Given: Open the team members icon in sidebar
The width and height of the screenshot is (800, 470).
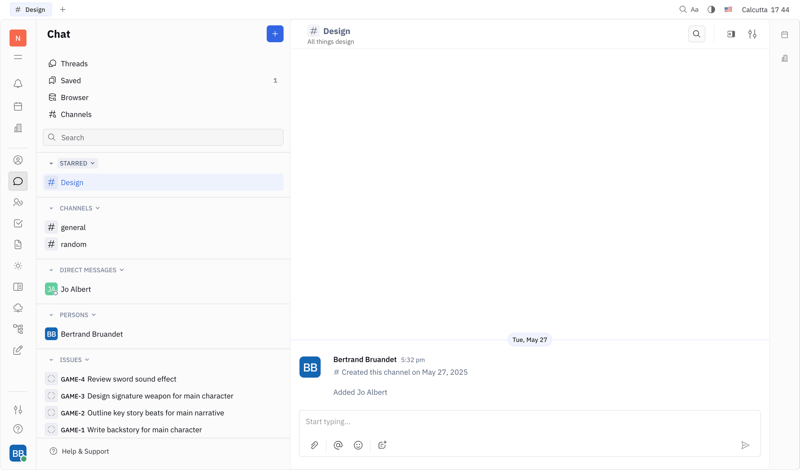Looking at the screenshot, I should coord(18,202).
